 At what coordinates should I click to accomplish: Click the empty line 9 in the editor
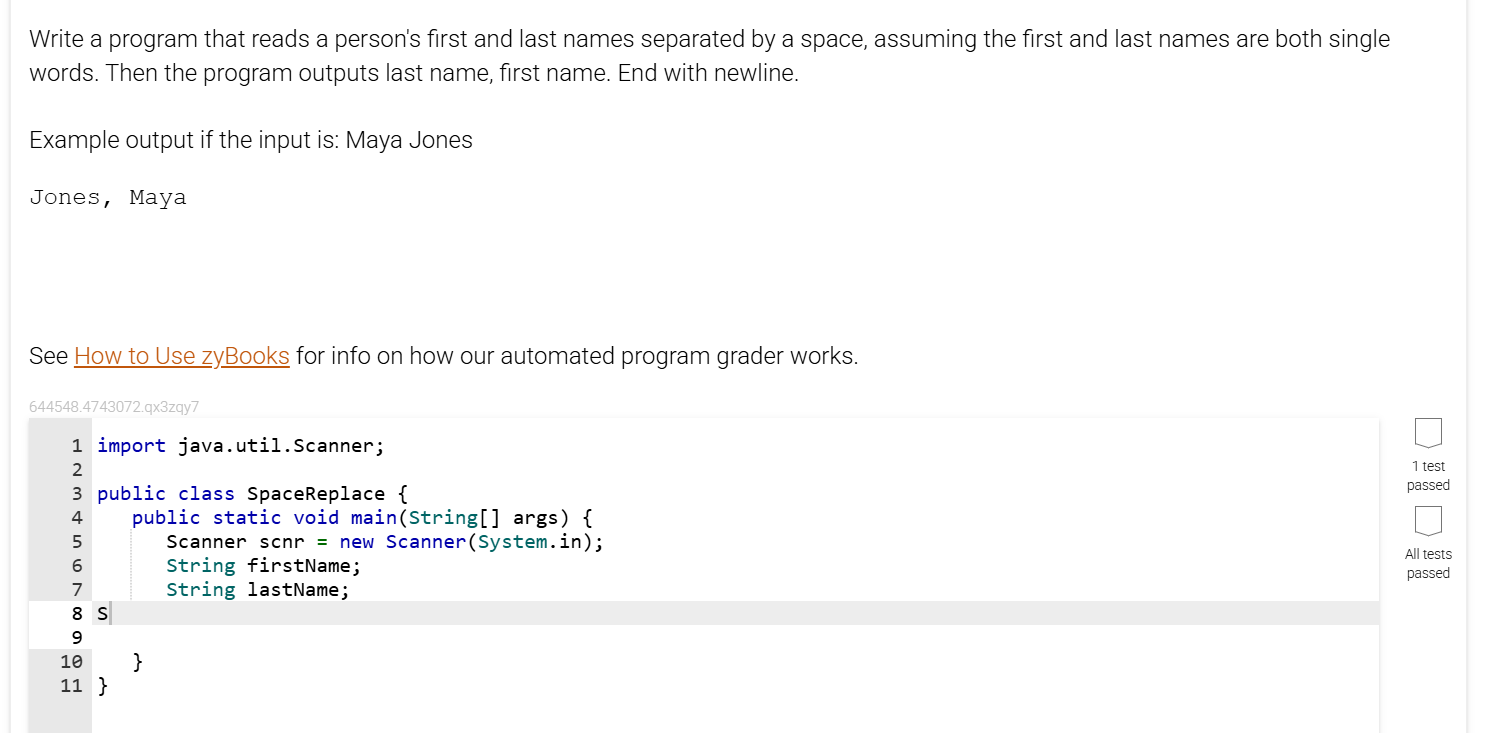(x=200, y=637)
